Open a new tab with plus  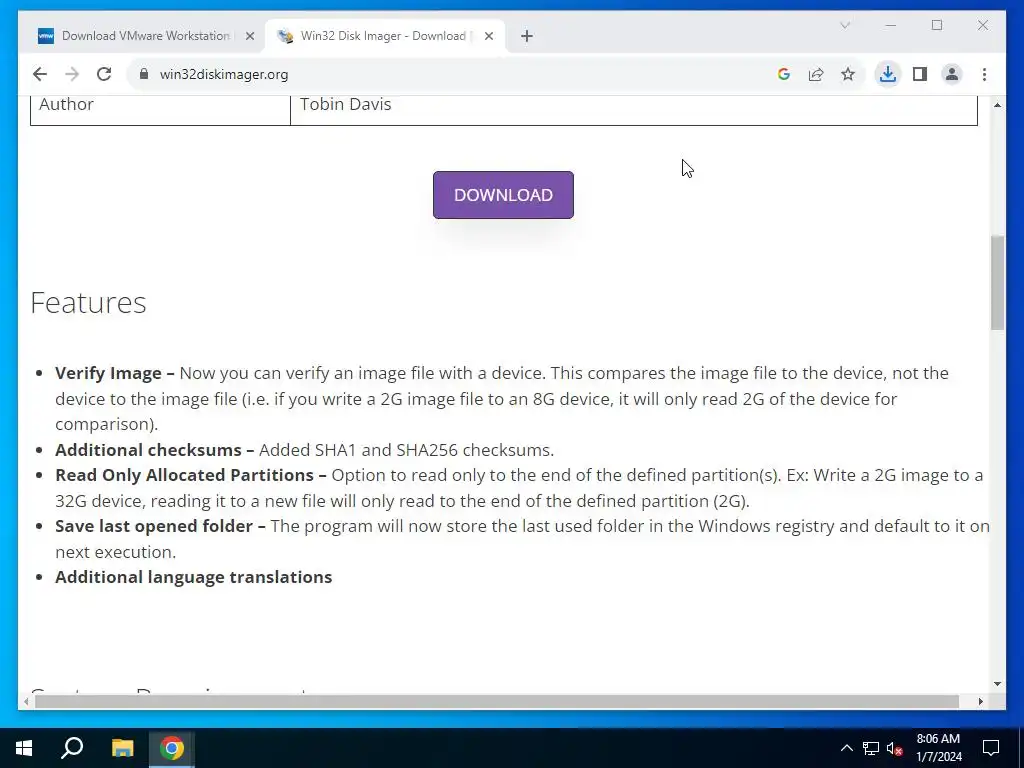click(527, 36)
